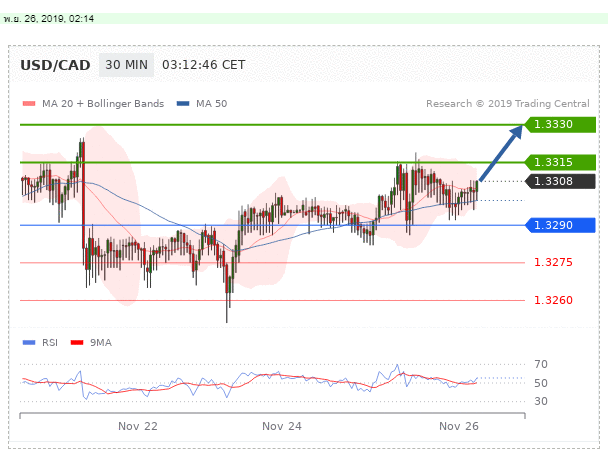Select the 30 MIN timeframe label
Viewport: 608px width, 454px height.
tap(126, 65)
